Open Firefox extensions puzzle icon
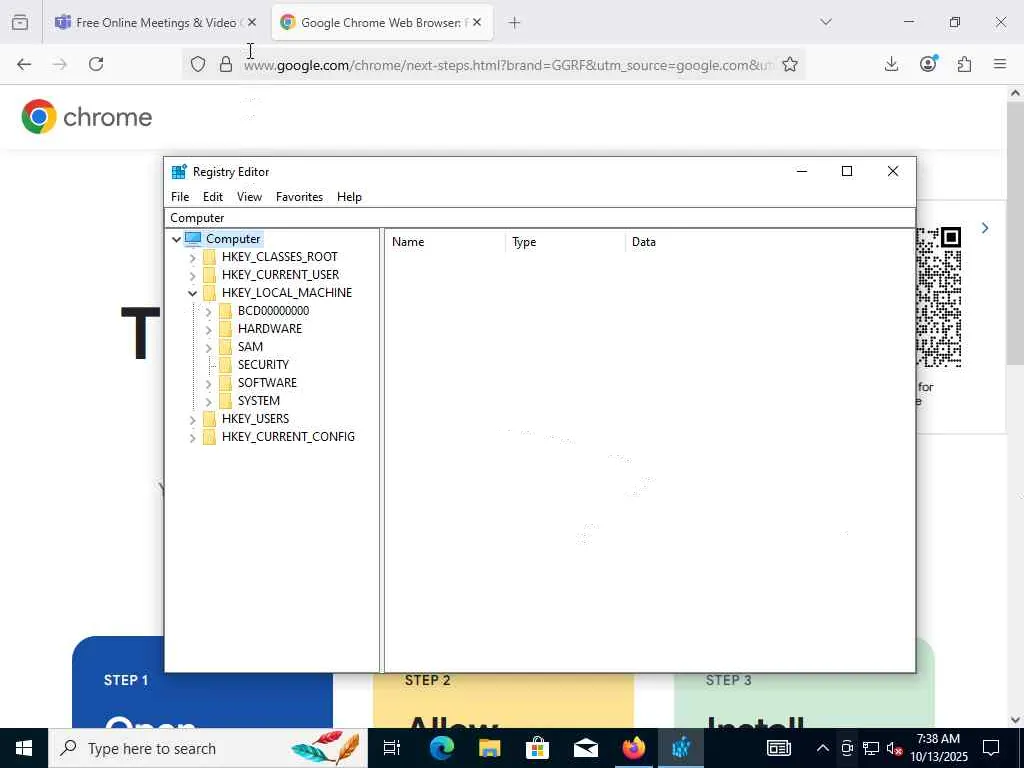 point(964,64)
